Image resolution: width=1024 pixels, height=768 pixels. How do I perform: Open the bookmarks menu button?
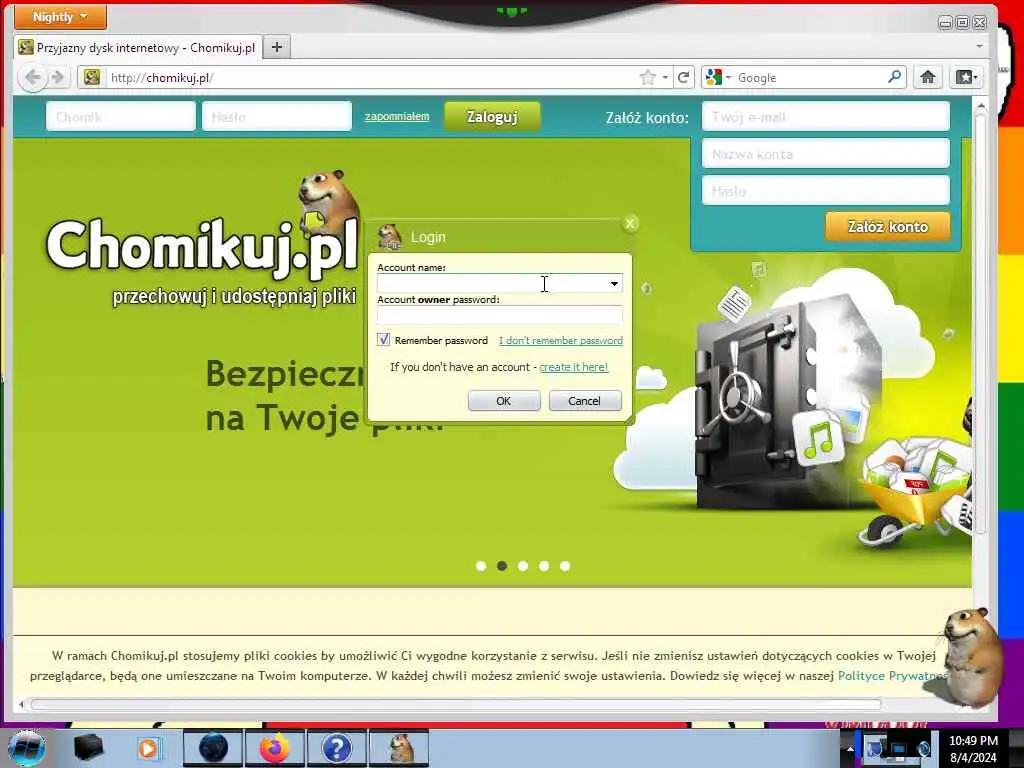pyautogui.click(x=966, y=78)
